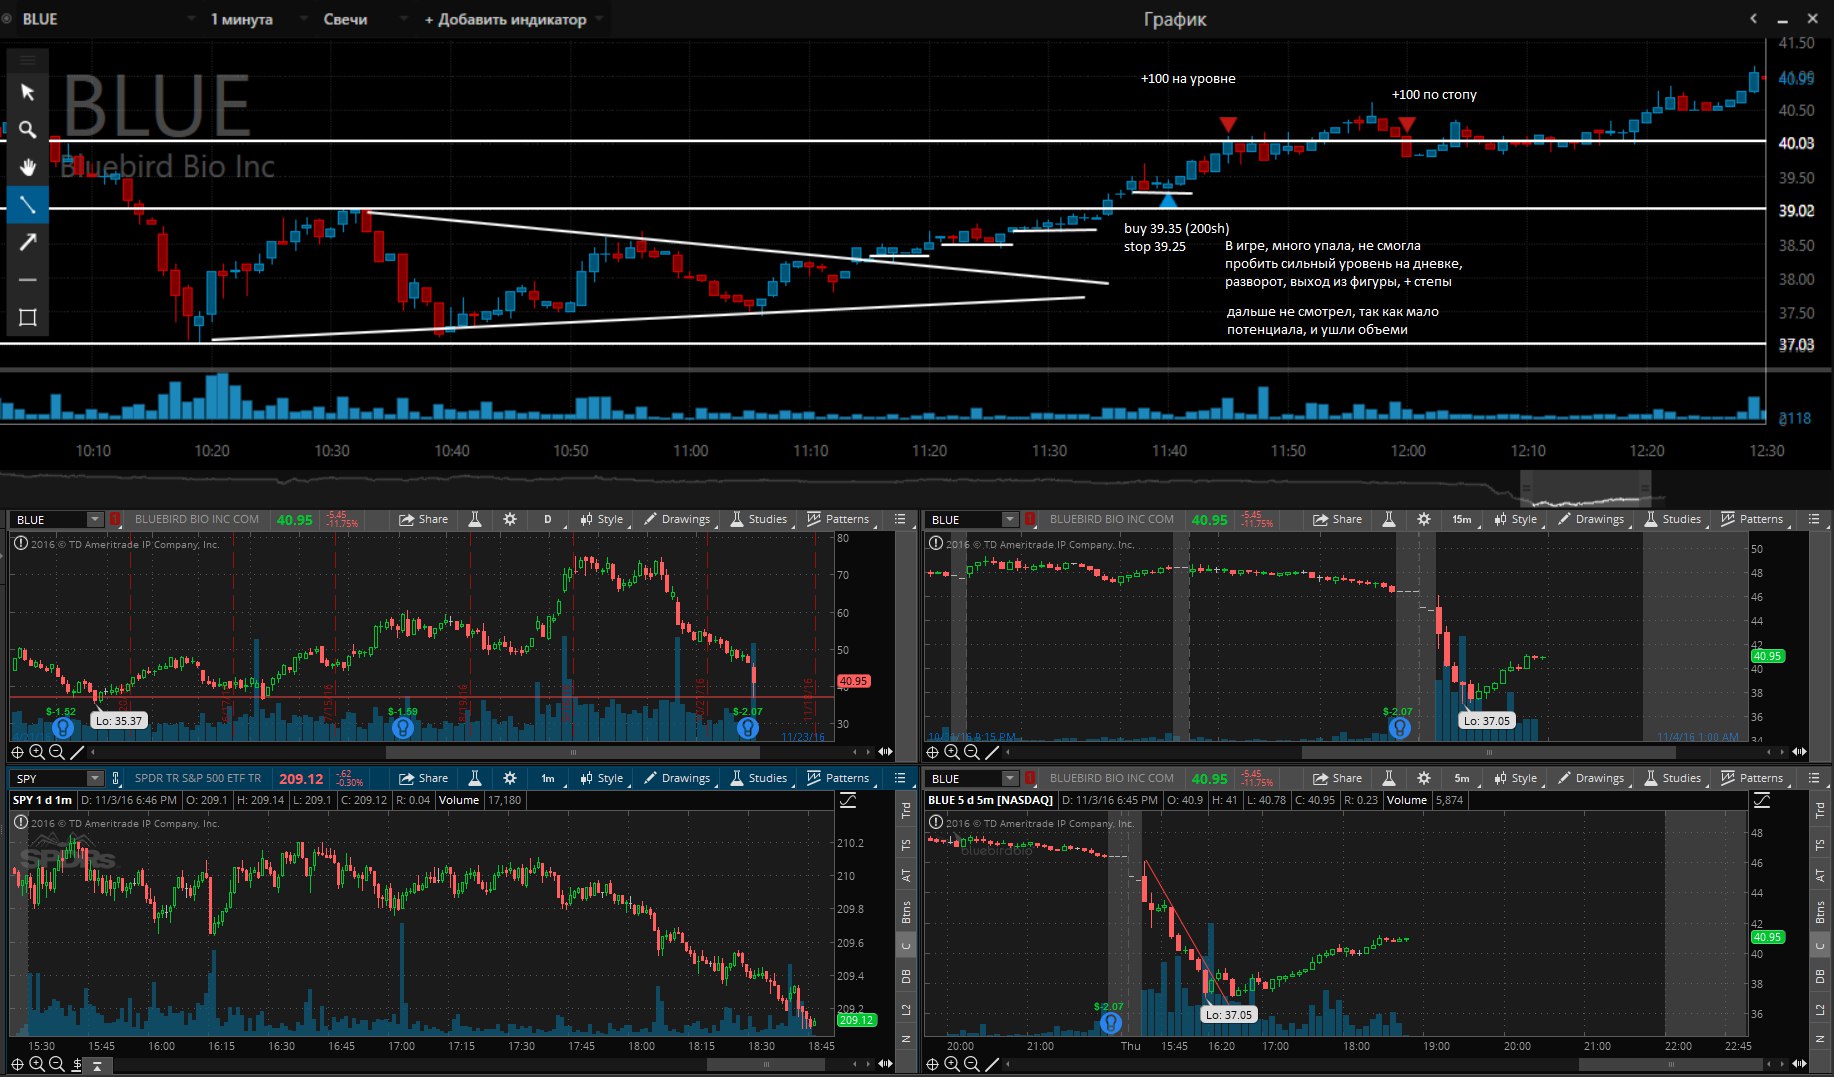Image resolution: width=1834 pixels, height=1077 pixels.
Task: Zoom in on SPY chart
Action: 37,1064
